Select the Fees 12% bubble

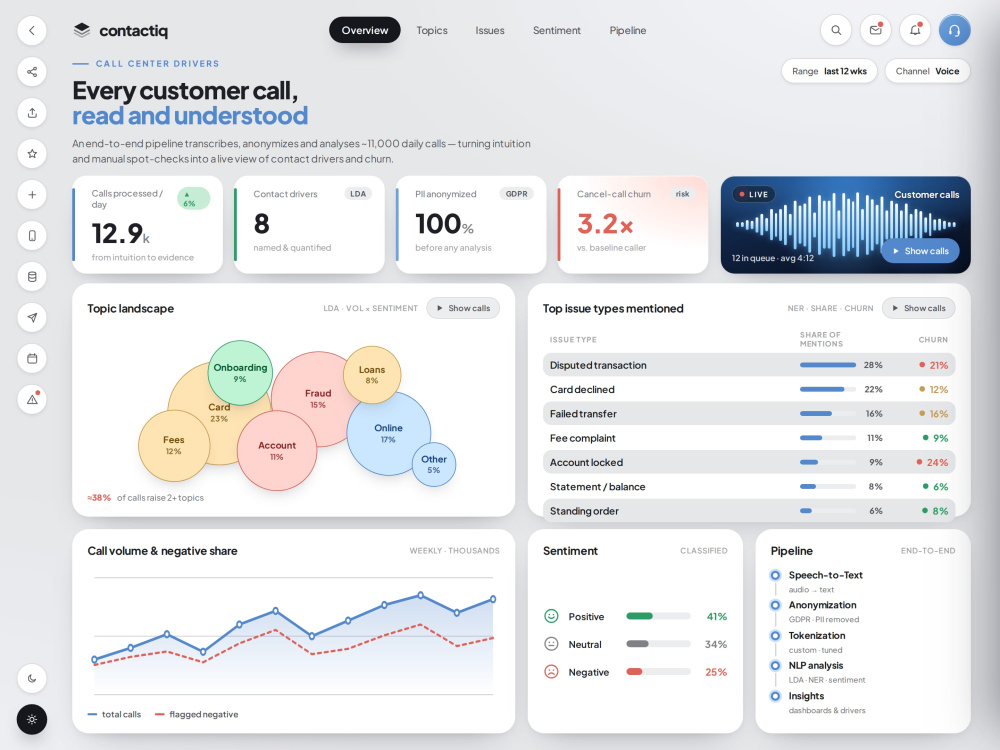(173, 445)
